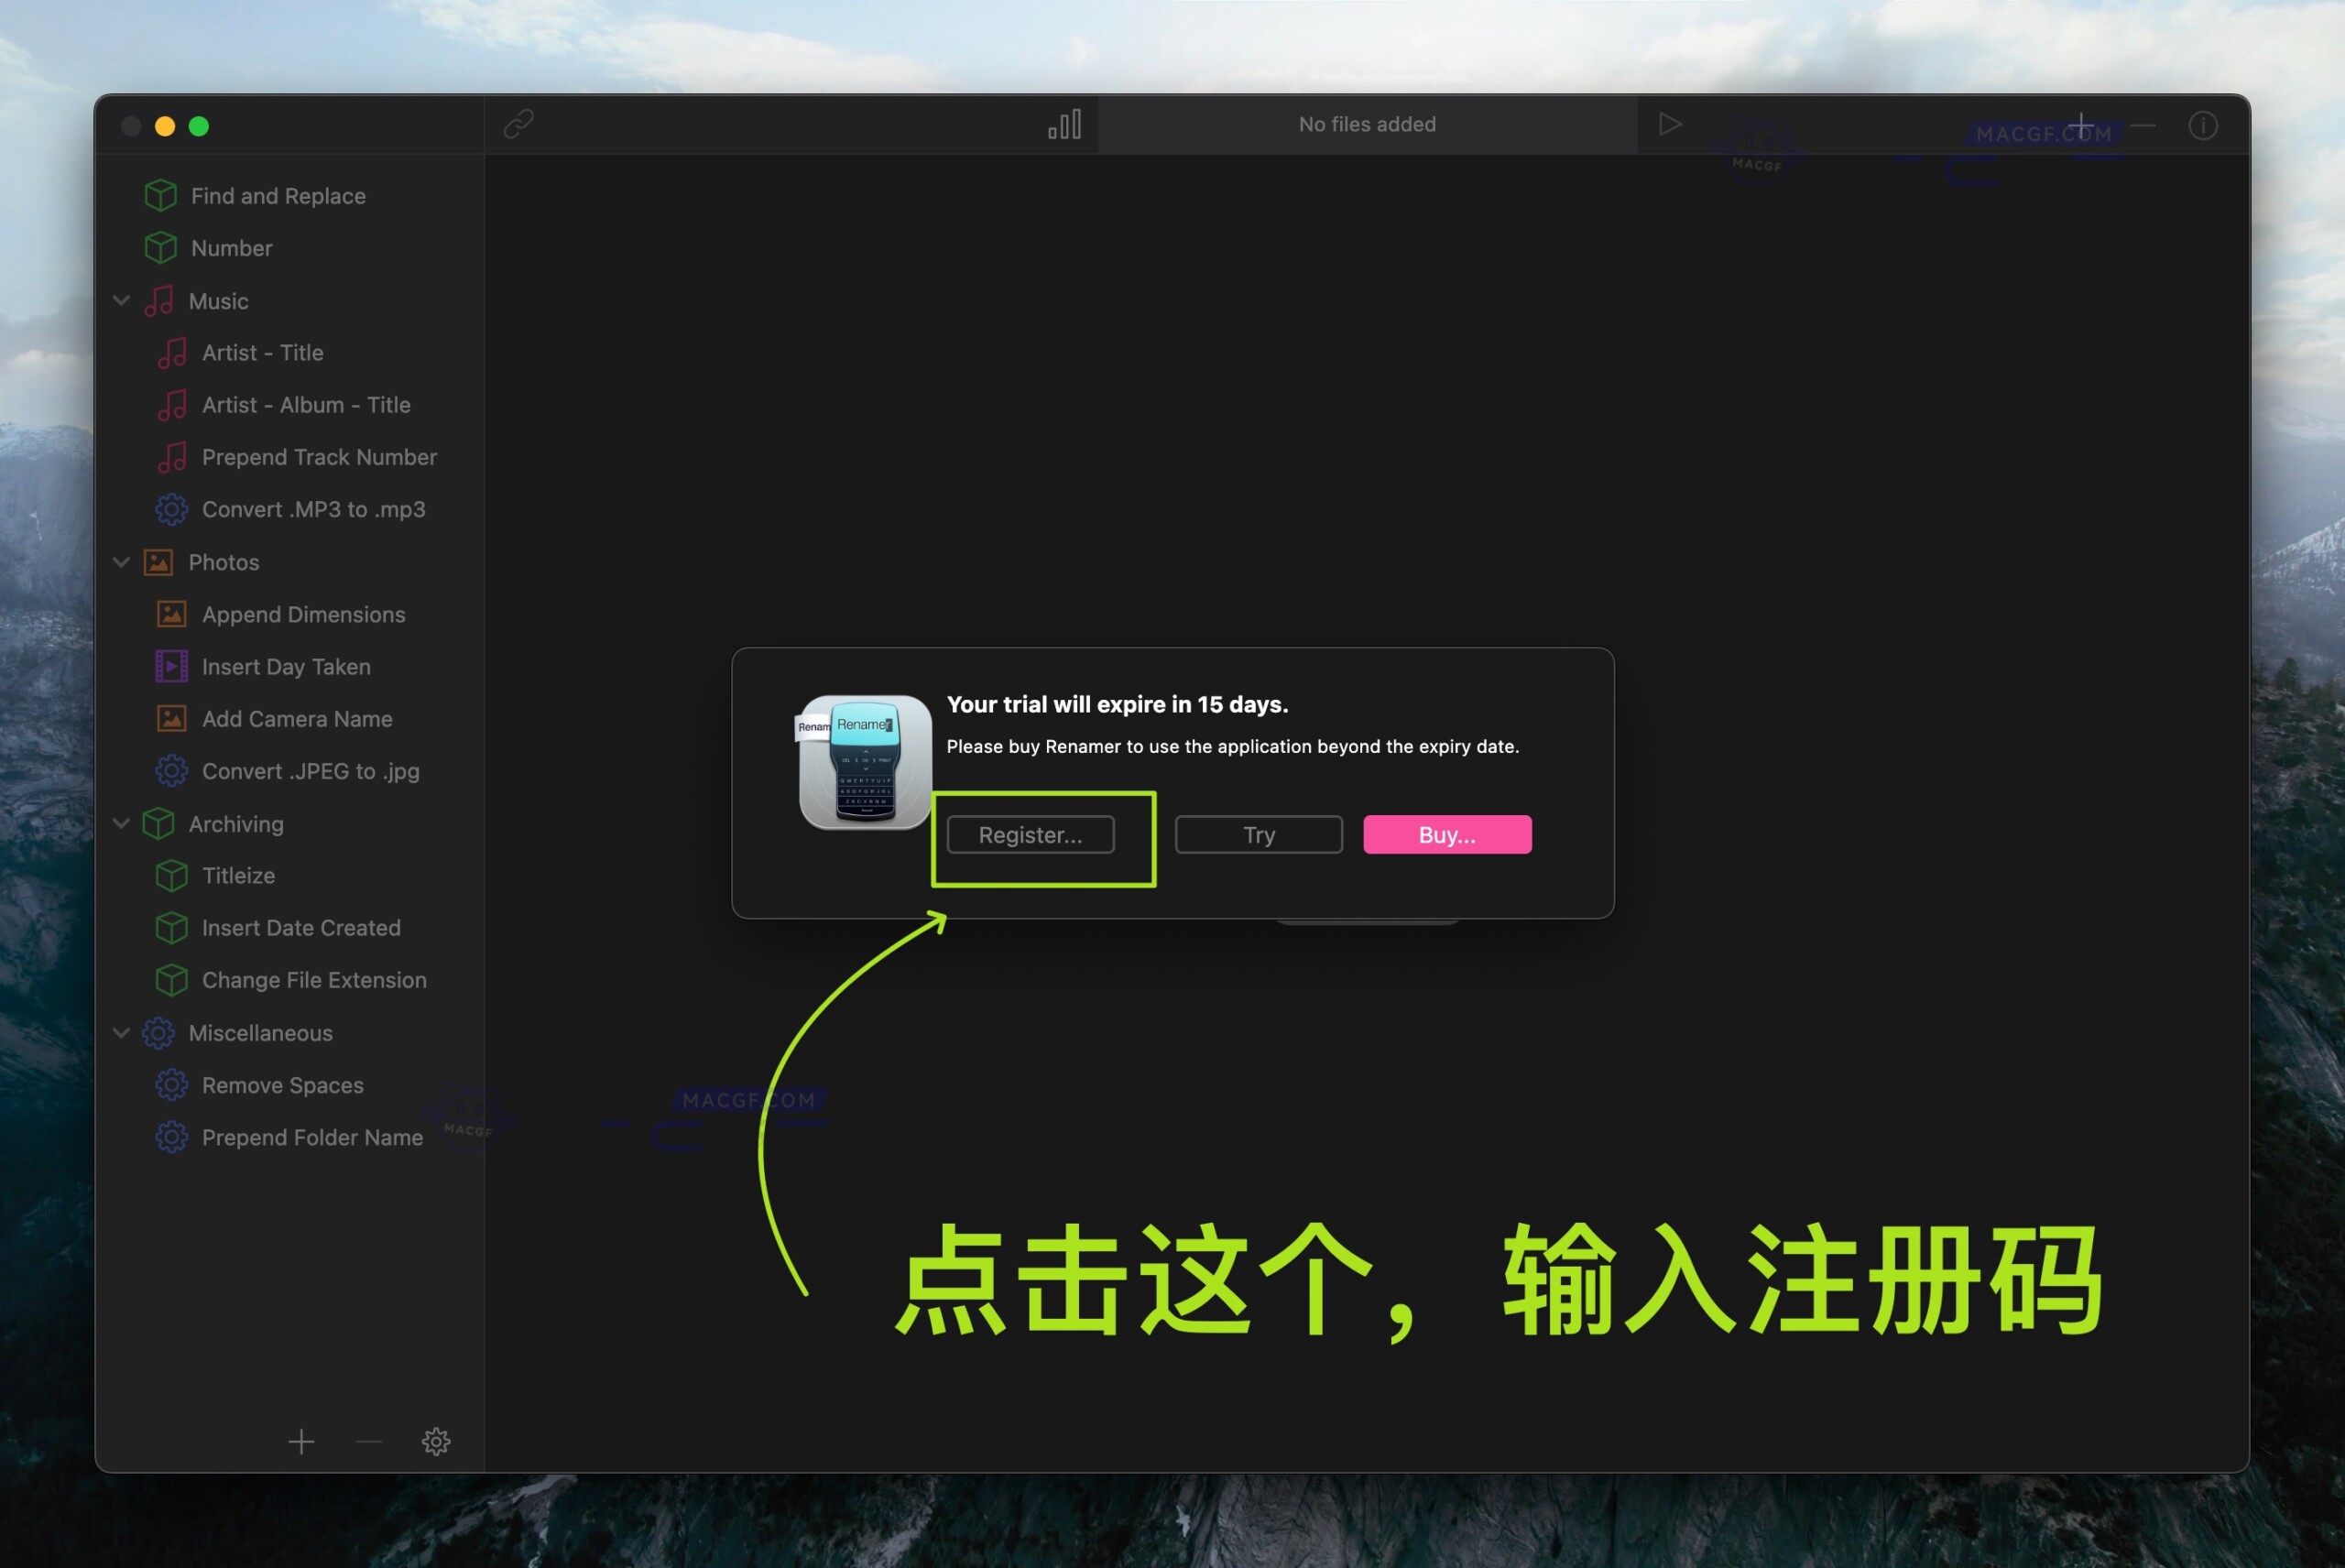Screen dimensions: 2345x1568
Task: Collapse the Photos category
Action: pos(122,562)
